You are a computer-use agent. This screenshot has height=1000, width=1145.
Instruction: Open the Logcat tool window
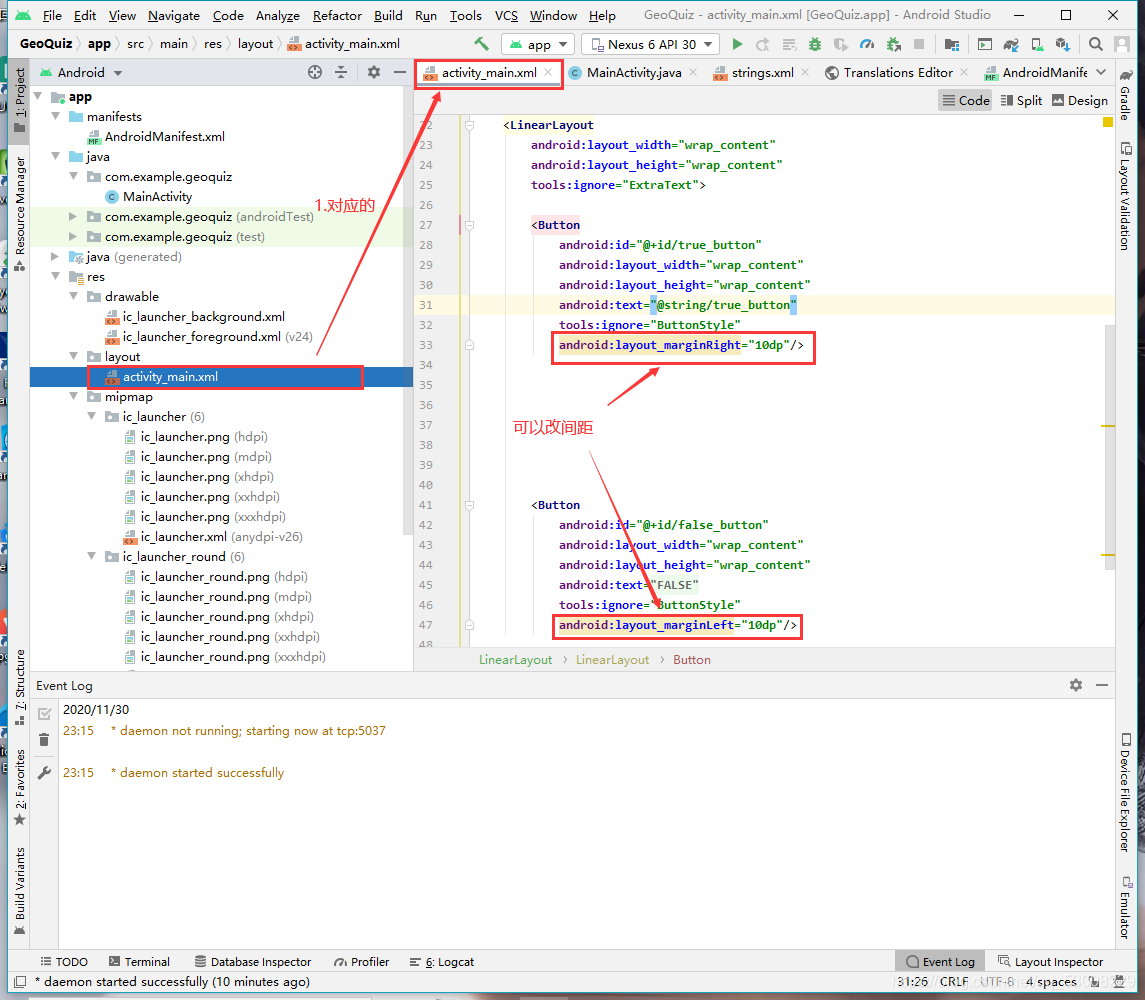442,961
